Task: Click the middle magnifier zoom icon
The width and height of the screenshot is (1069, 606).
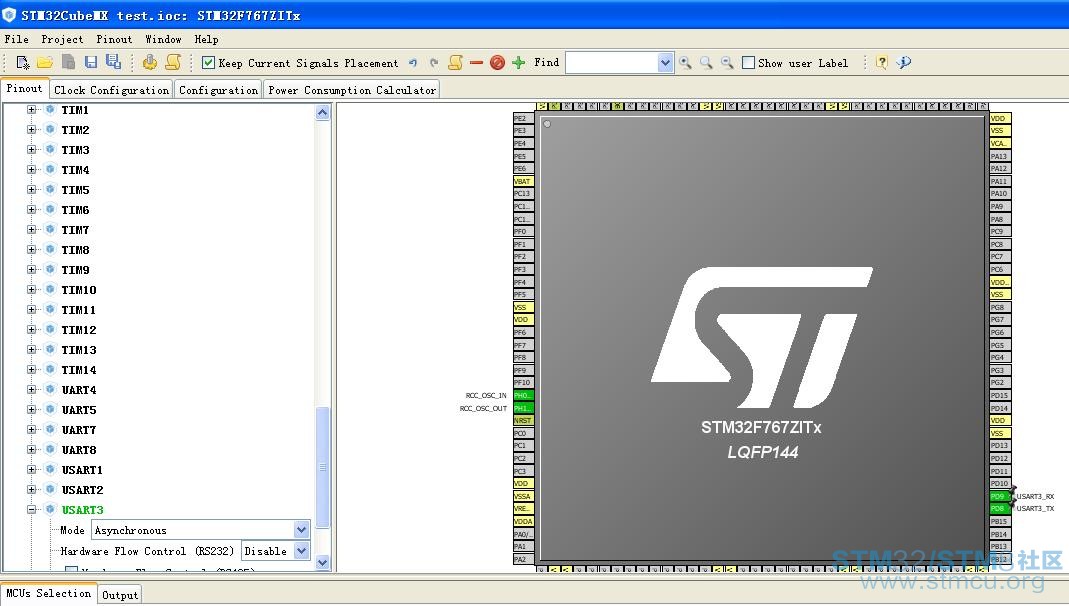Action: coord(706,63)
